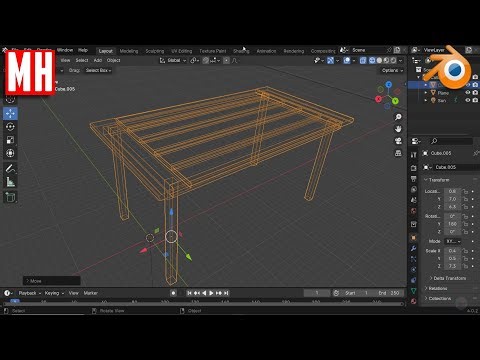Toggle lock on Scale Z
The image size is (480, 360).
point(465,266)
